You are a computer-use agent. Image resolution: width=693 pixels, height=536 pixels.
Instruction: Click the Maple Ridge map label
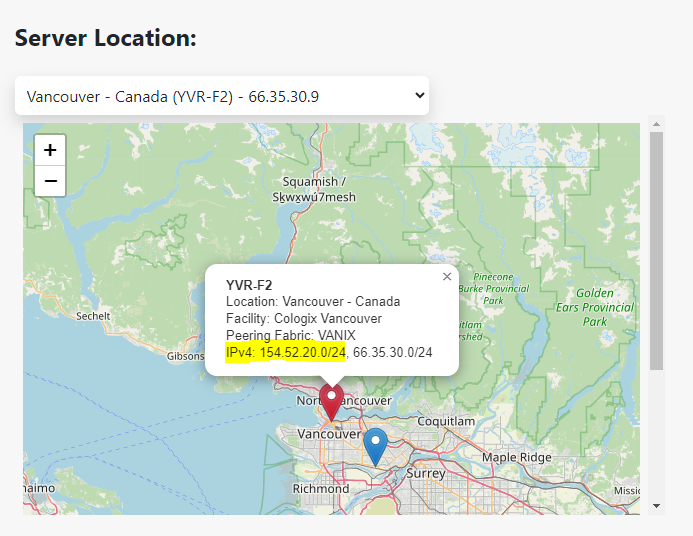pyautogui.click(x=516, y=457)
